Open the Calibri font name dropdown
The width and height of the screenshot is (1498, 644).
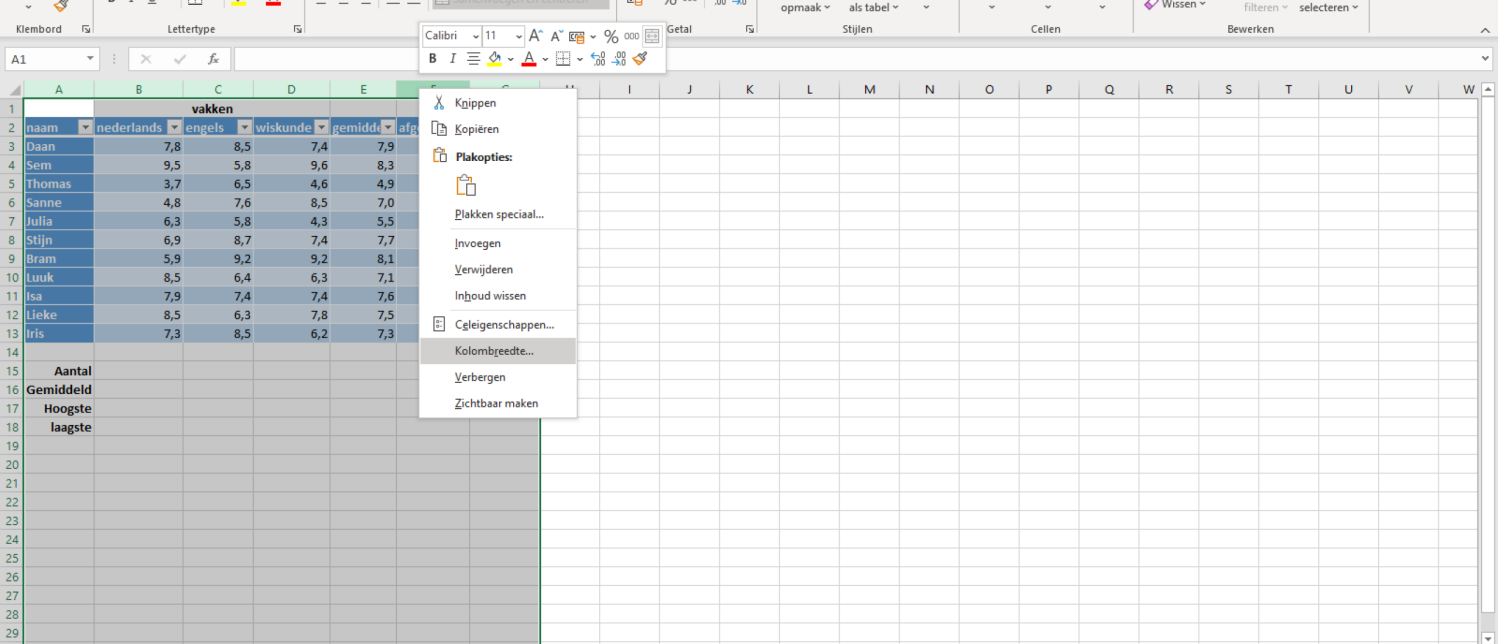pos(477,36)
